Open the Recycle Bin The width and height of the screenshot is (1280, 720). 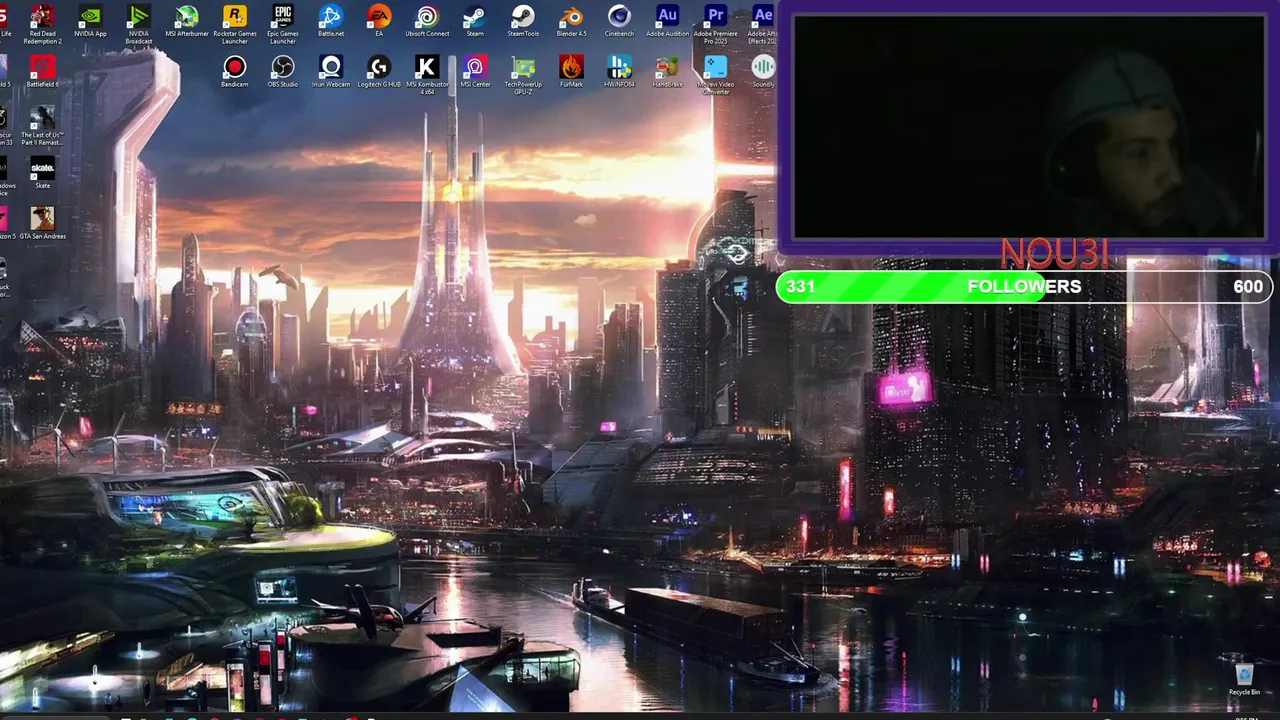tap(1244, 680)
